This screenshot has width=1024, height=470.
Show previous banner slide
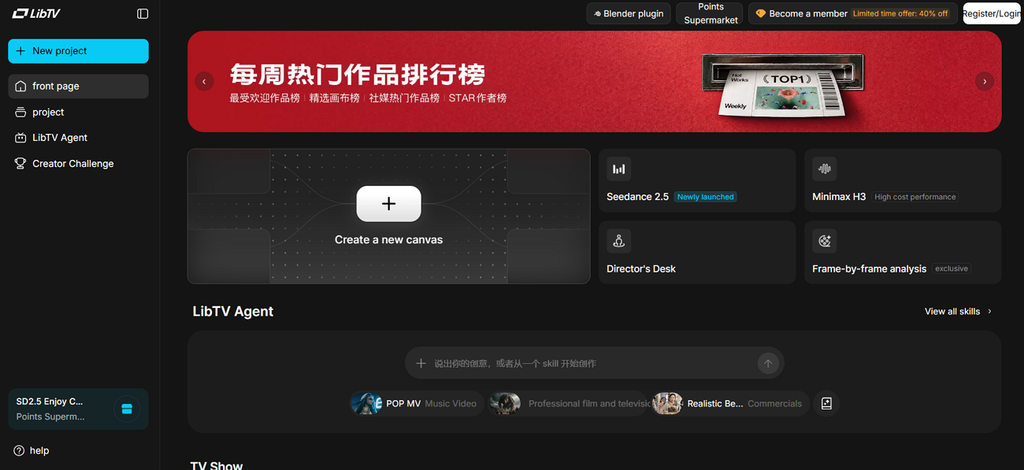(x=204, y=82)
